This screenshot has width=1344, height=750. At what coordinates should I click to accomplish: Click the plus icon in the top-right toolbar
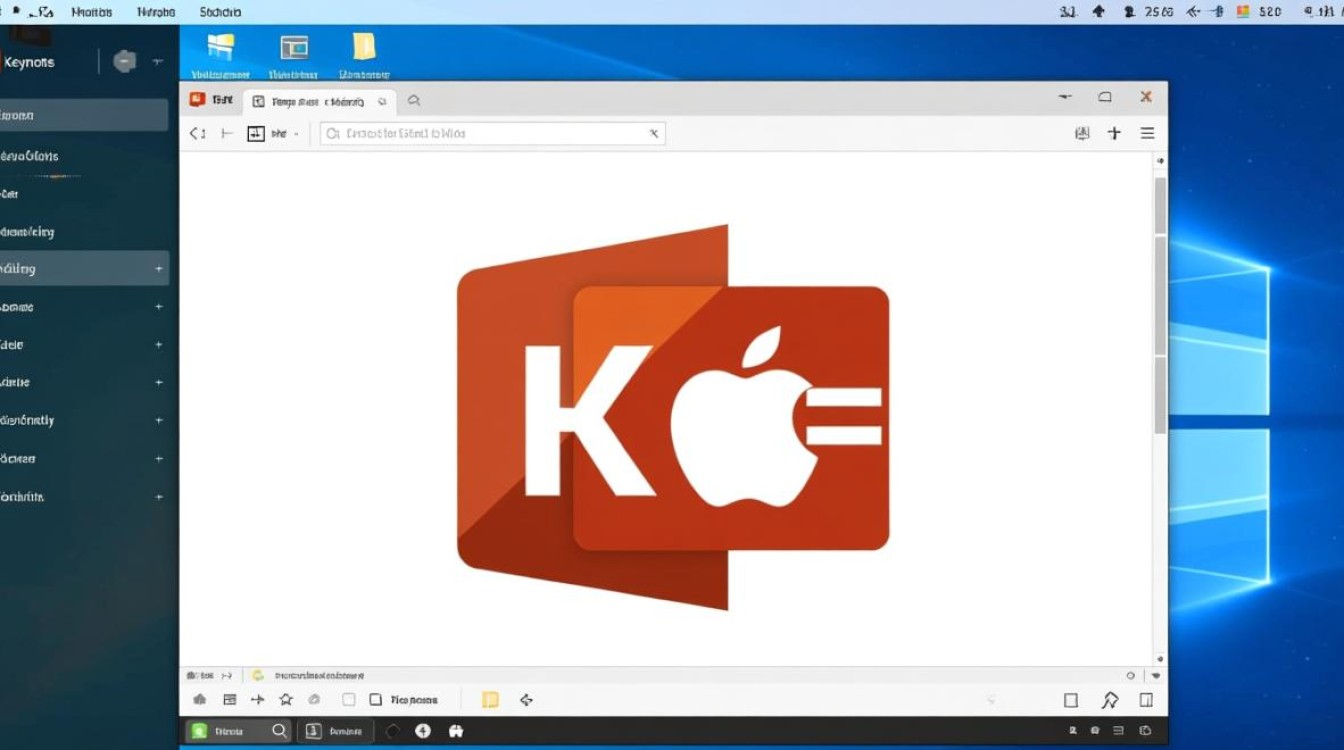pyautogui.click(x=1114, y=133)
